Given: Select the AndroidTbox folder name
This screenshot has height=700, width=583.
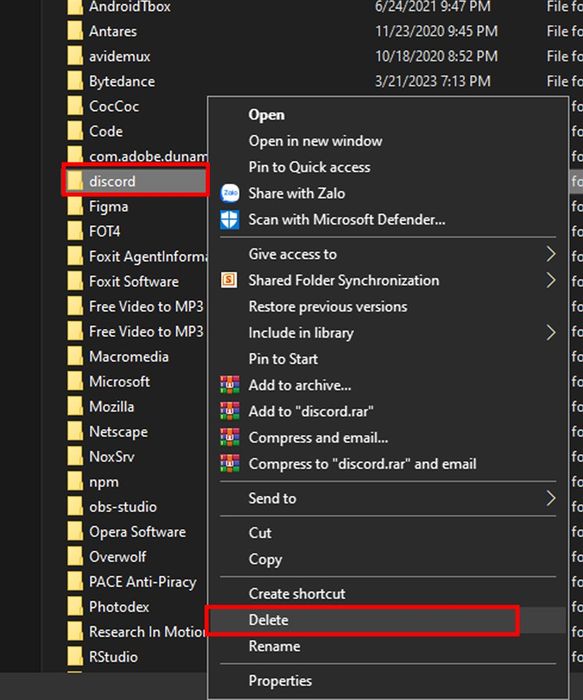Looking at the screenshot, I should coord(130,7).
